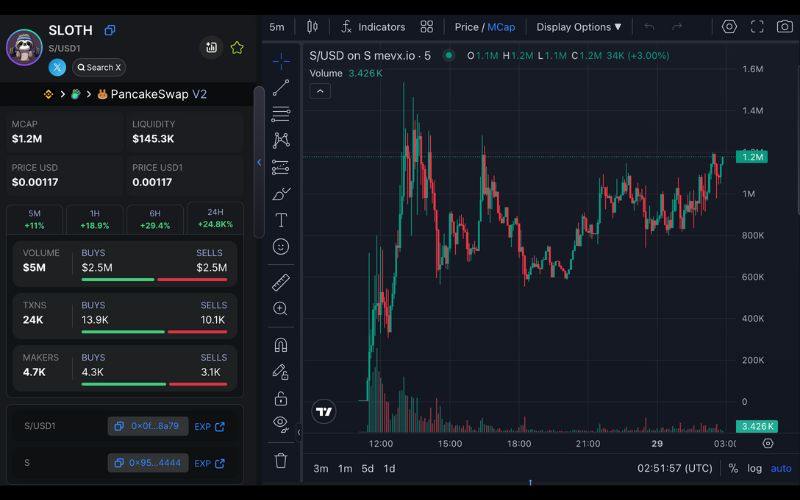This screenshot has width=800, height=500.
Task: Open the candle chart type menu
Action: tap(312, 27)
